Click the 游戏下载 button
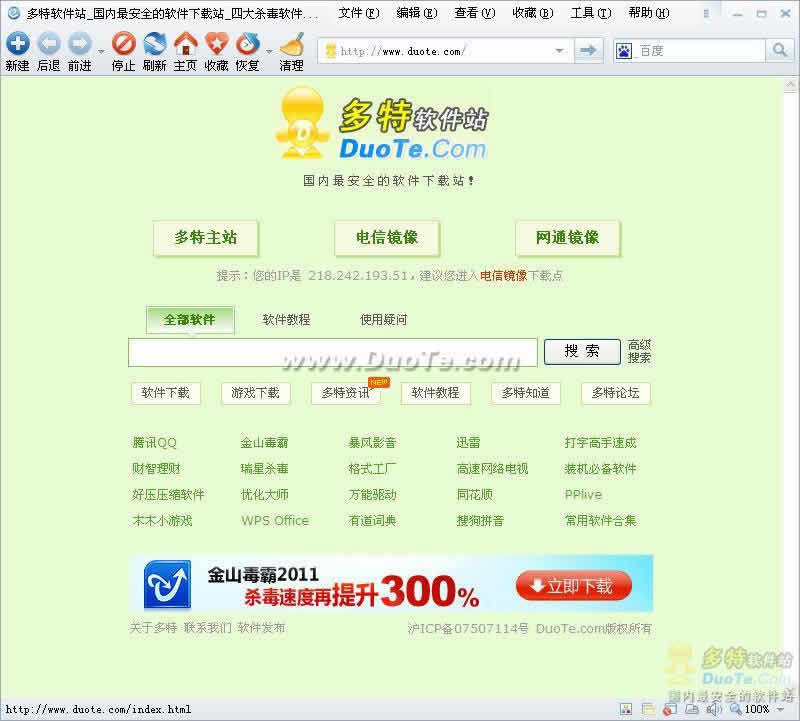This screenshot has height=721, width=800. point(255,393)
